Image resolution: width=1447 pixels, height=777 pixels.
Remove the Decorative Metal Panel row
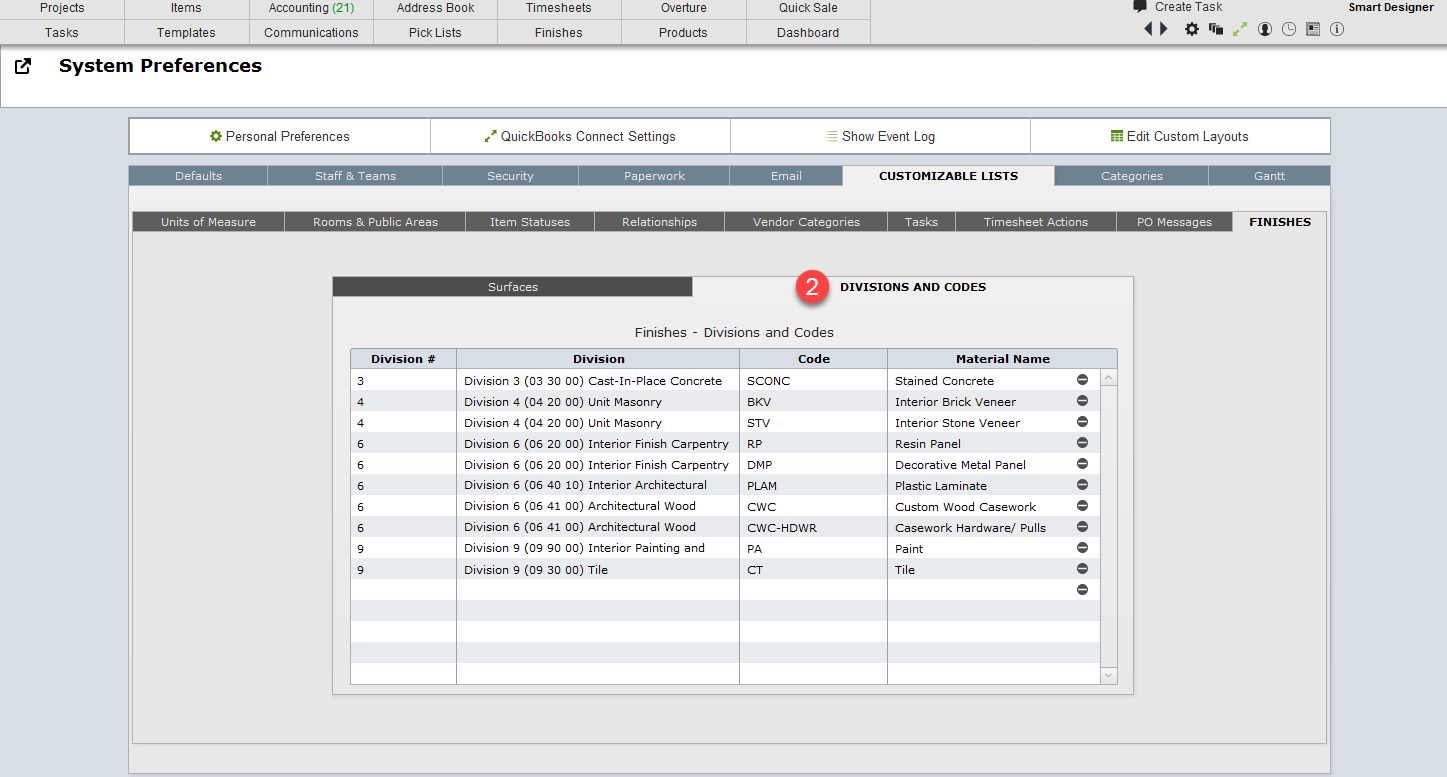[1082, 464]
